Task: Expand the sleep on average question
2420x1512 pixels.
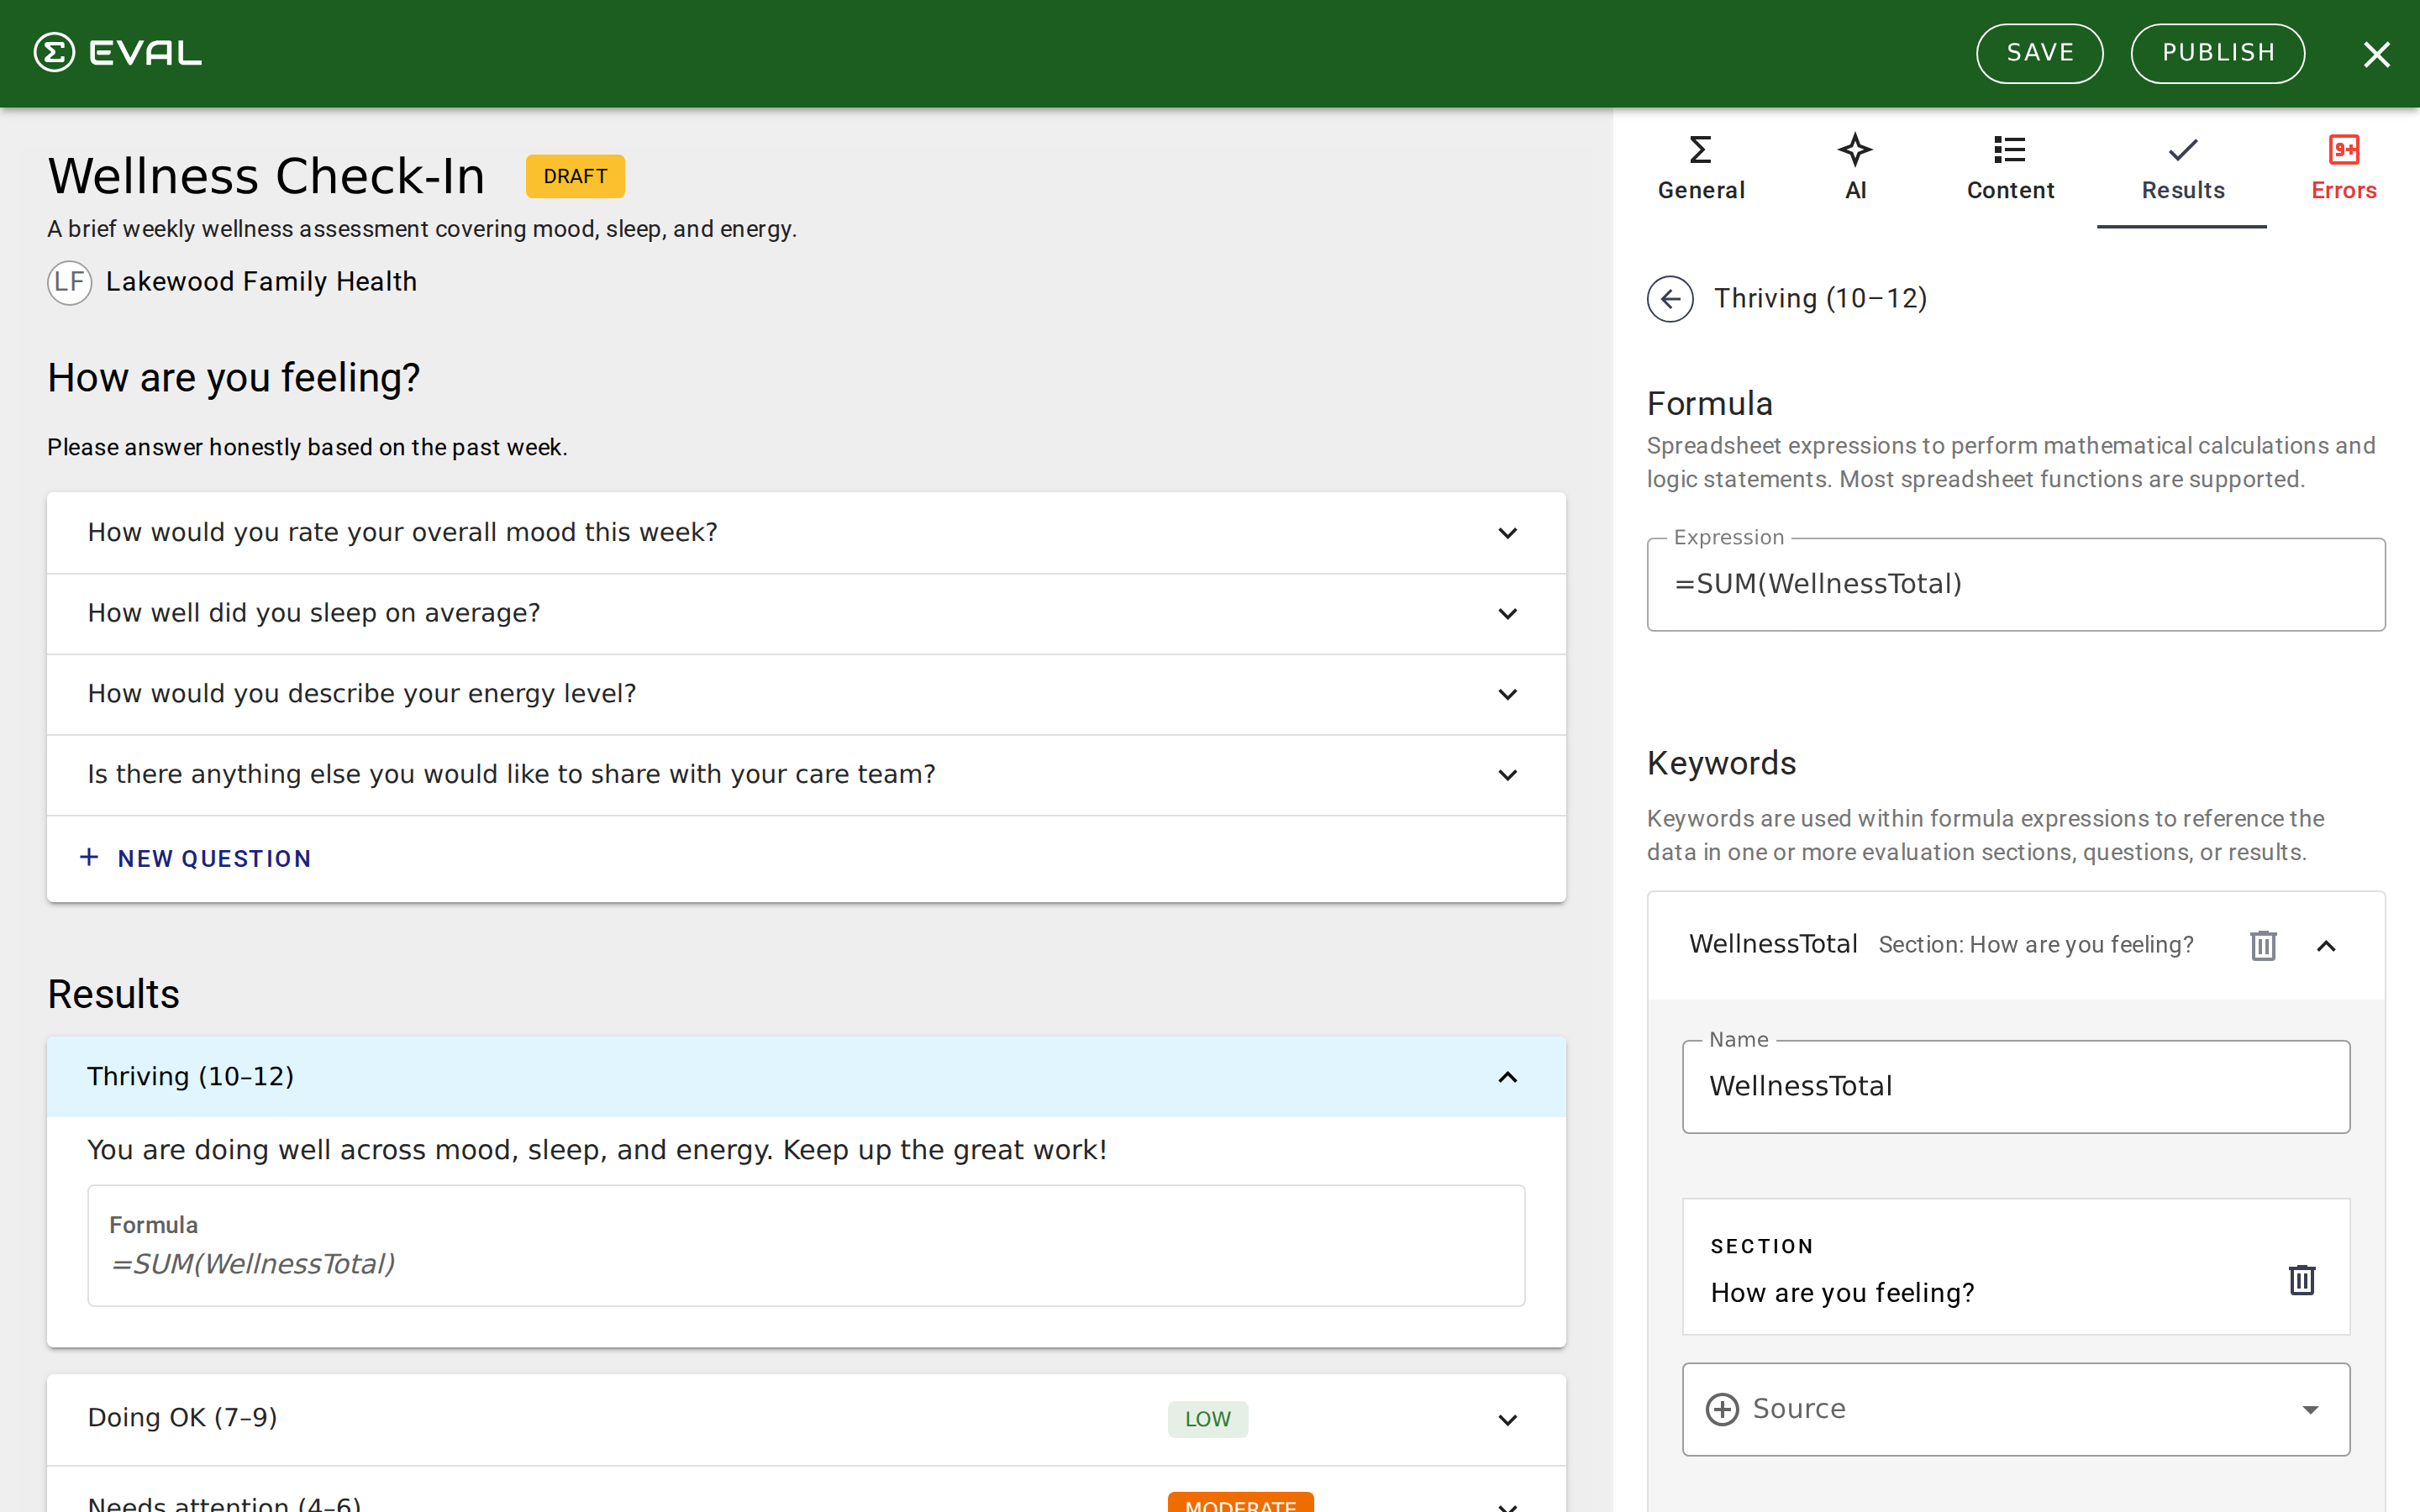Action: tap(1507, 614)
